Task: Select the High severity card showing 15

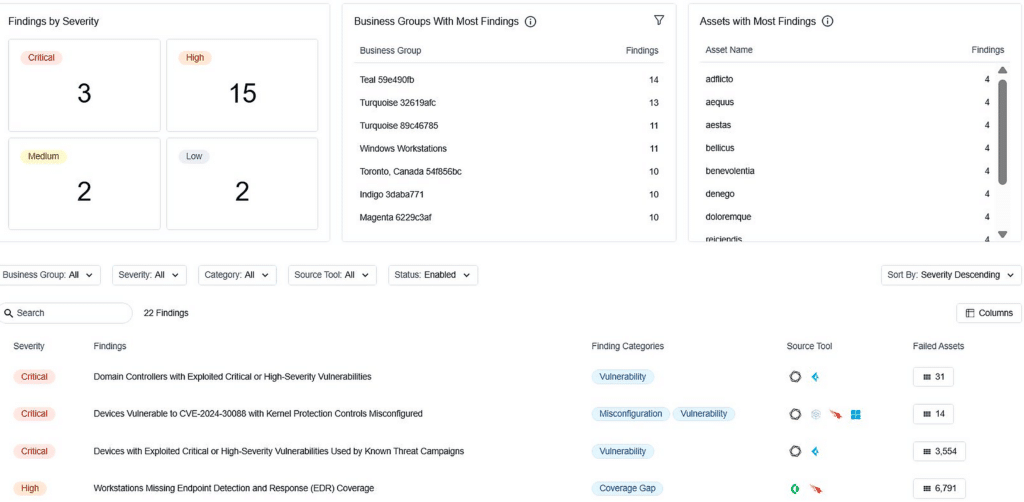Action: 242,85
